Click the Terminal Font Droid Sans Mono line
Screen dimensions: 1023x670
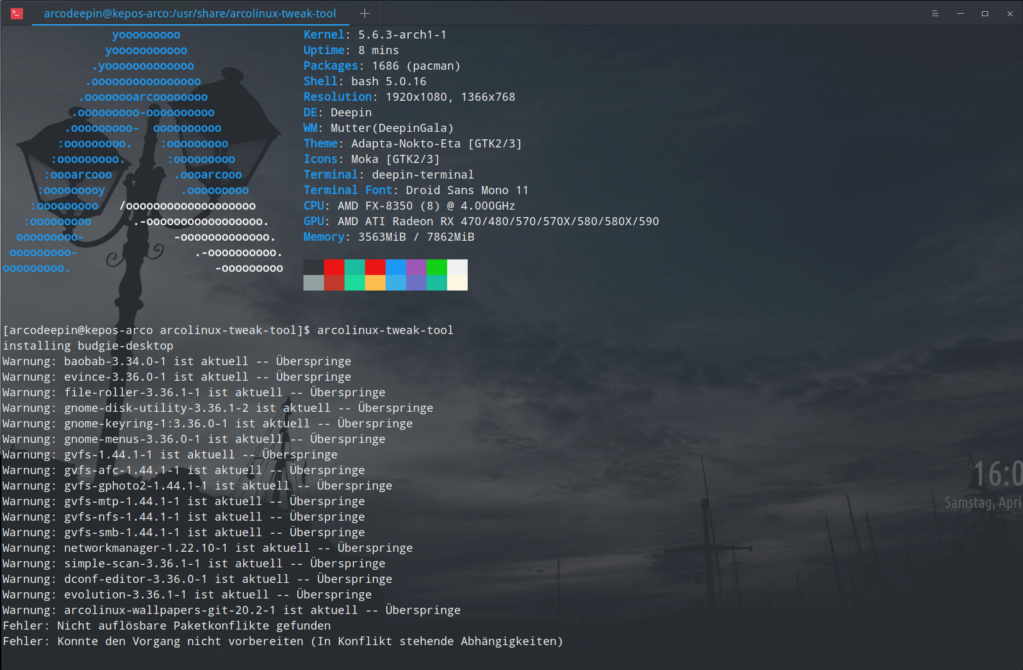pyautogui.click(x=416, y=190)
